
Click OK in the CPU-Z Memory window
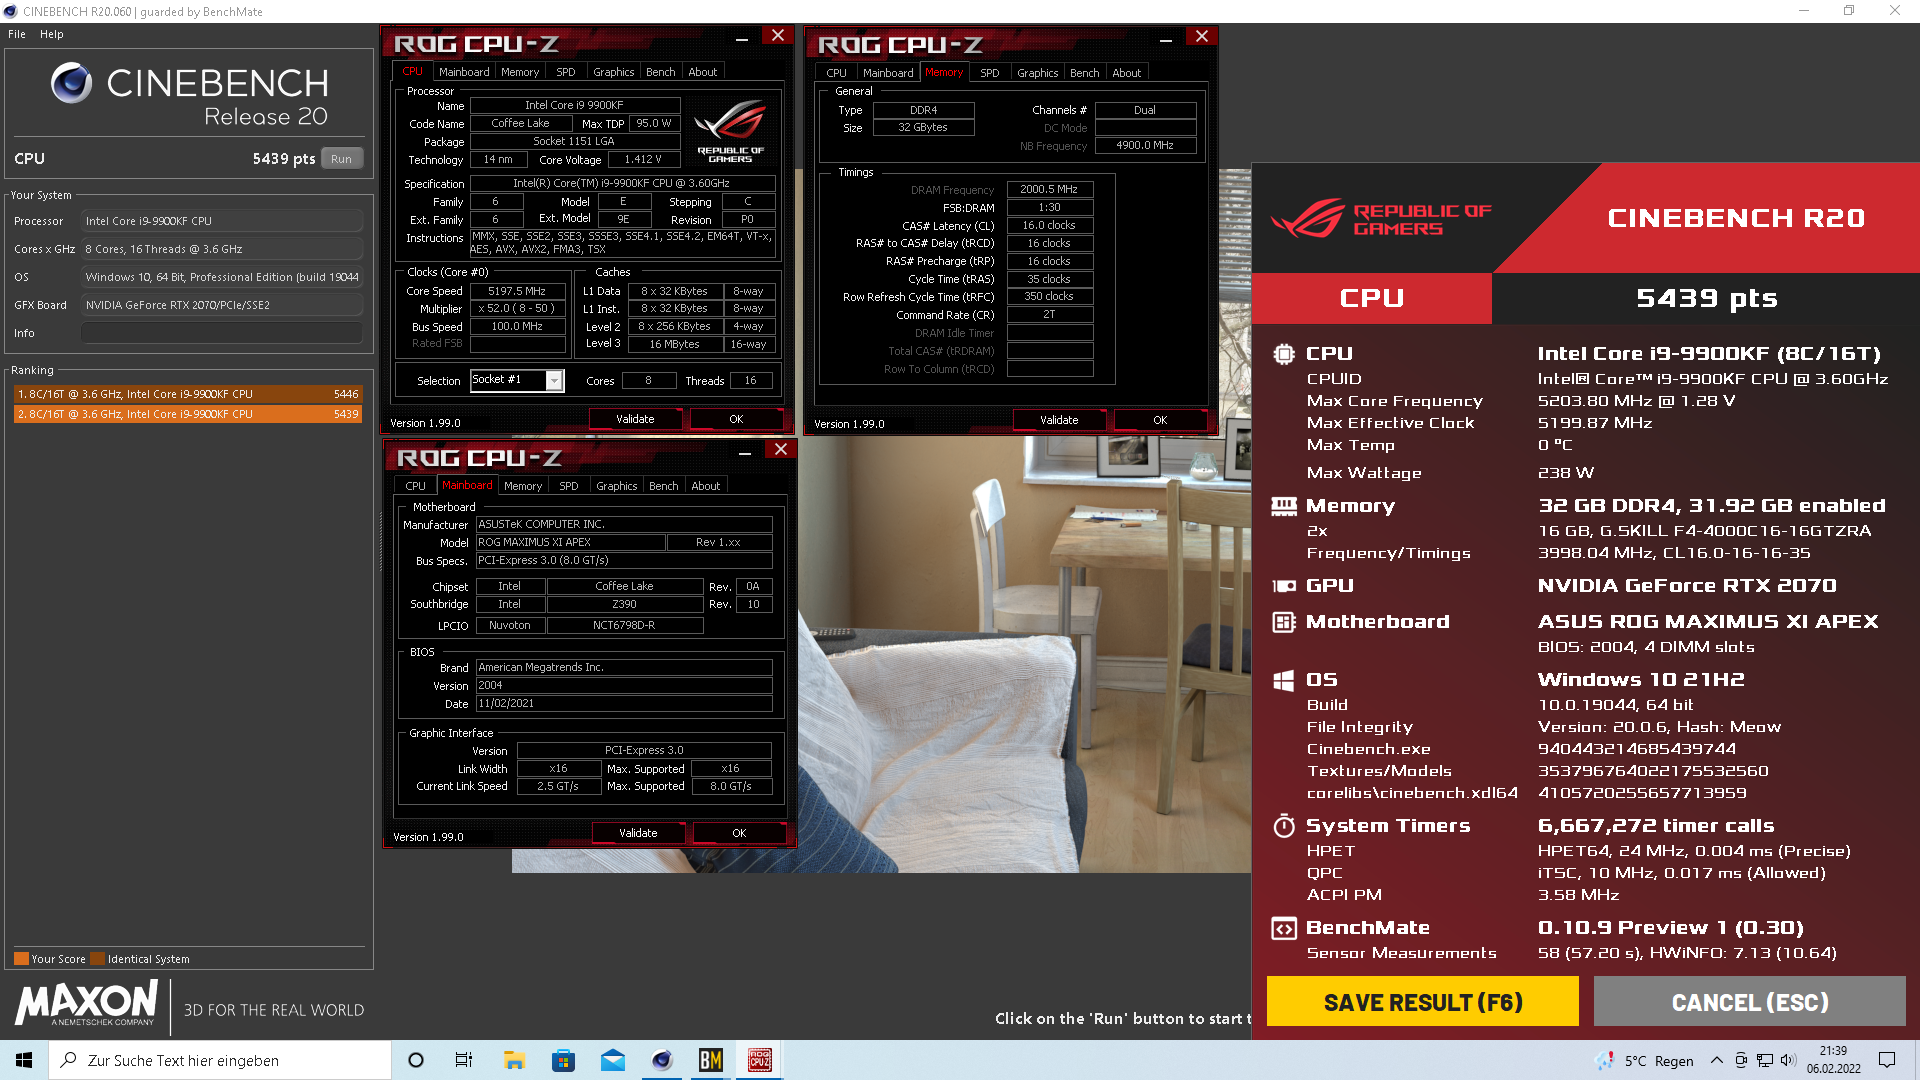point(1160,420)
